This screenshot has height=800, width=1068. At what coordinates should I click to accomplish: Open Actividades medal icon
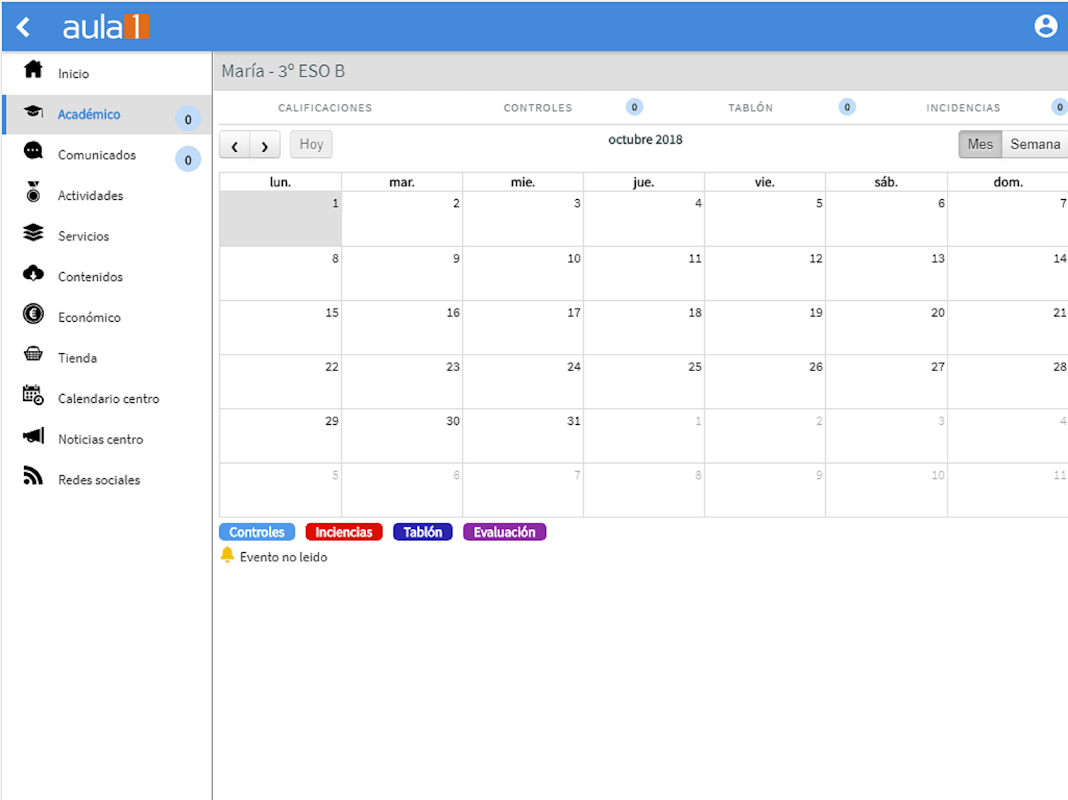pyautogui.click(x=33, y=192)
